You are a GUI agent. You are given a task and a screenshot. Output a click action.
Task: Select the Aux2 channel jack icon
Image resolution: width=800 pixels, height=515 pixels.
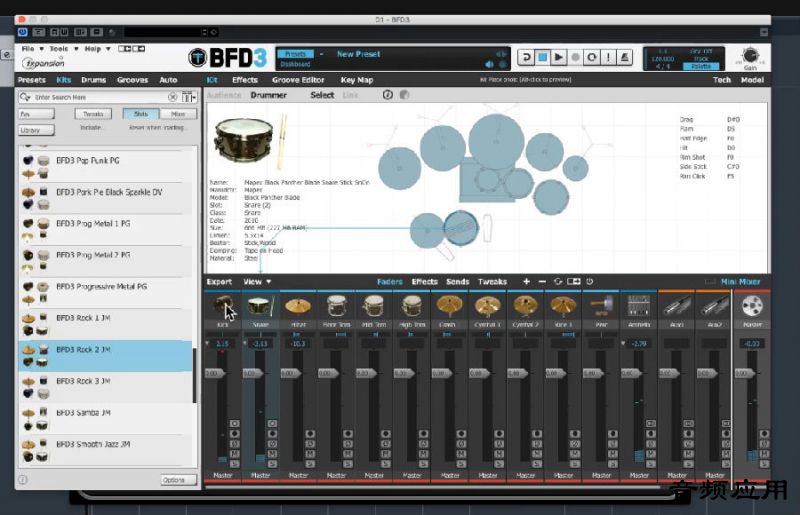pyautogui.click(x=714, y=306)
